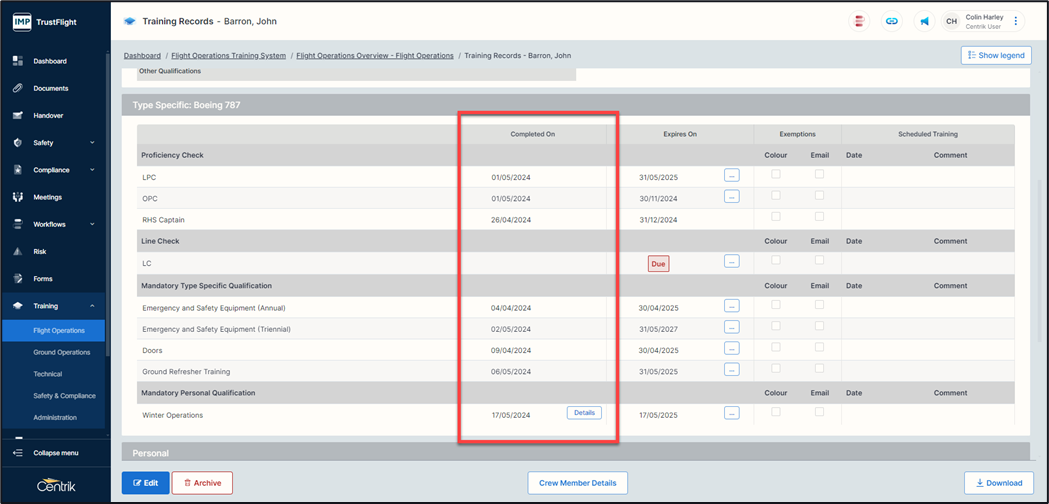
Task: Click the megaphone announcements icon
Action: pos(924,21)
